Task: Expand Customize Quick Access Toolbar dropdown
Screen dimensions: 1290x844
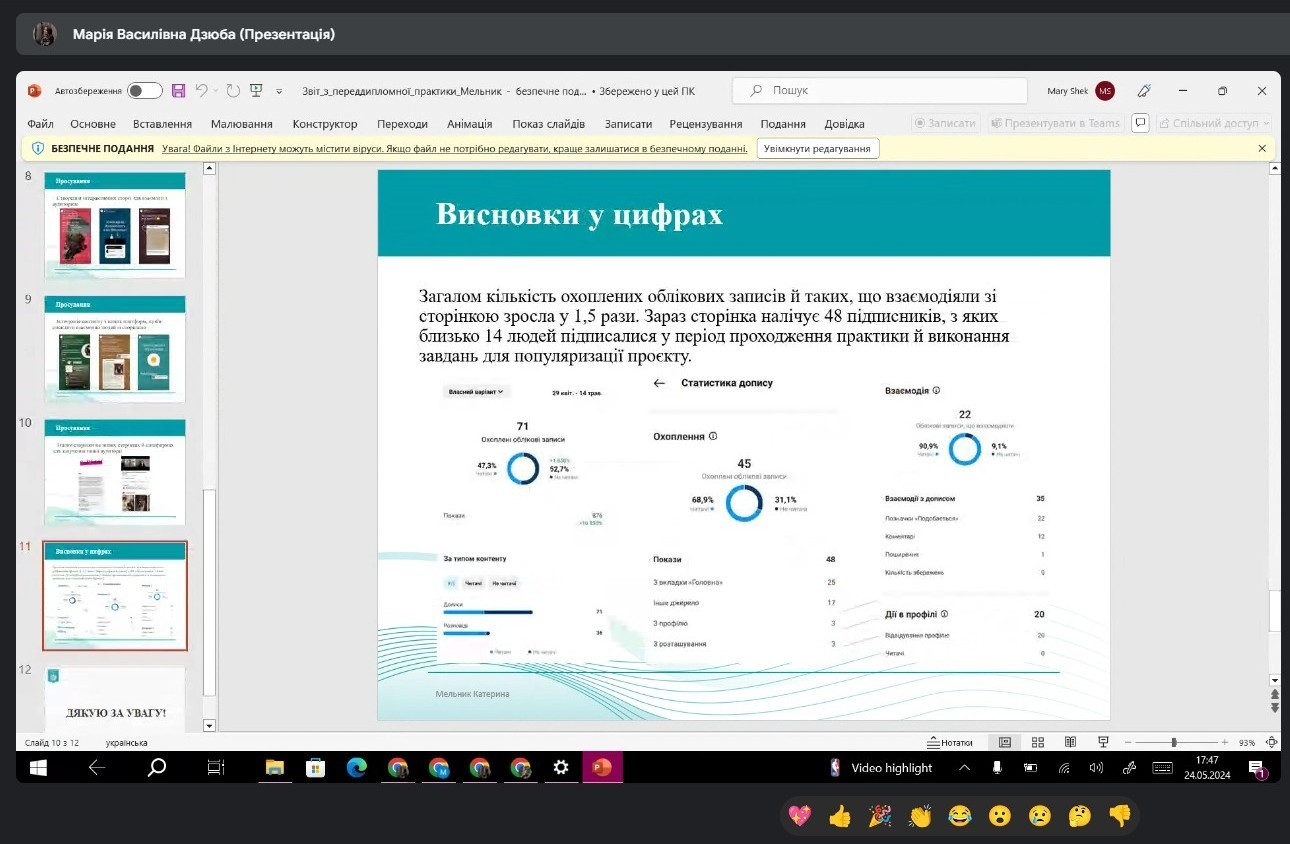Action: 279,91
